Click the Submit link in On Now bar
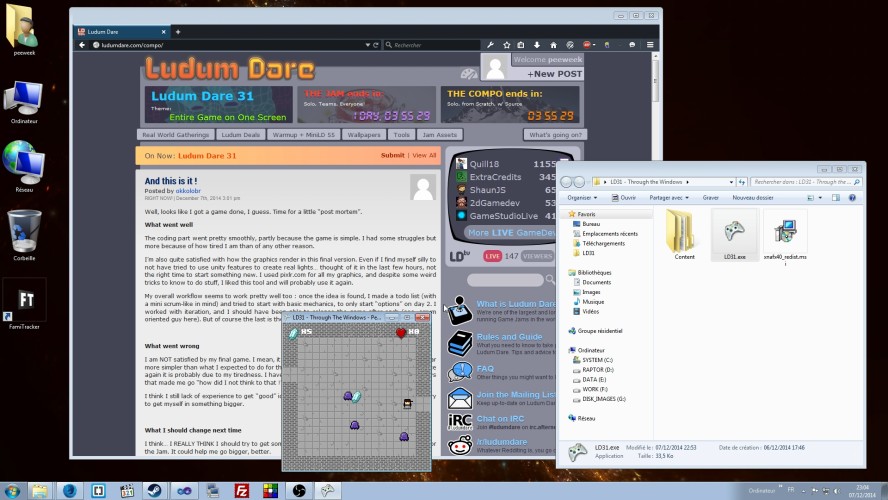Viewport: 888px width, 500px height. [x=392, y=155]
